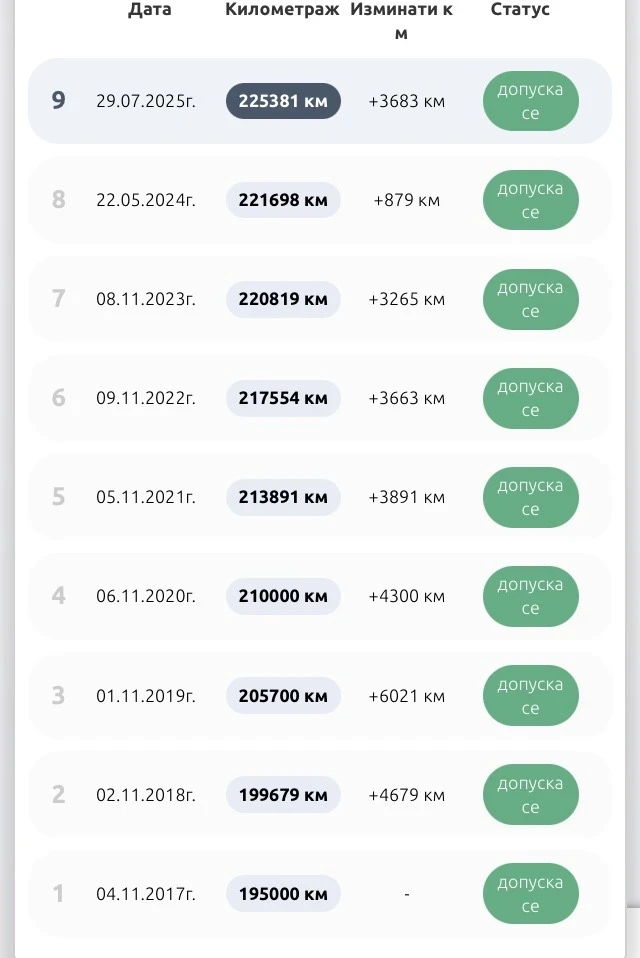Image resolution: width=640 pixels, height=958 pixels.
Task: Select the 05.11.2021г. date entry
Action: click(x=146, y=497)
